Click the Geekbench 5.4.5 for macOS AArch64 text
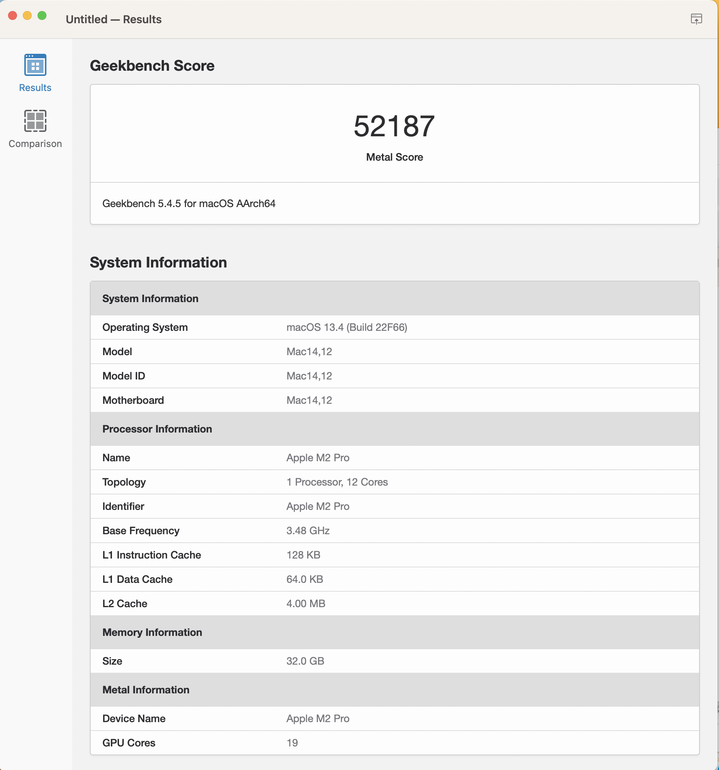Screen dimensions: 719x770 189,203
